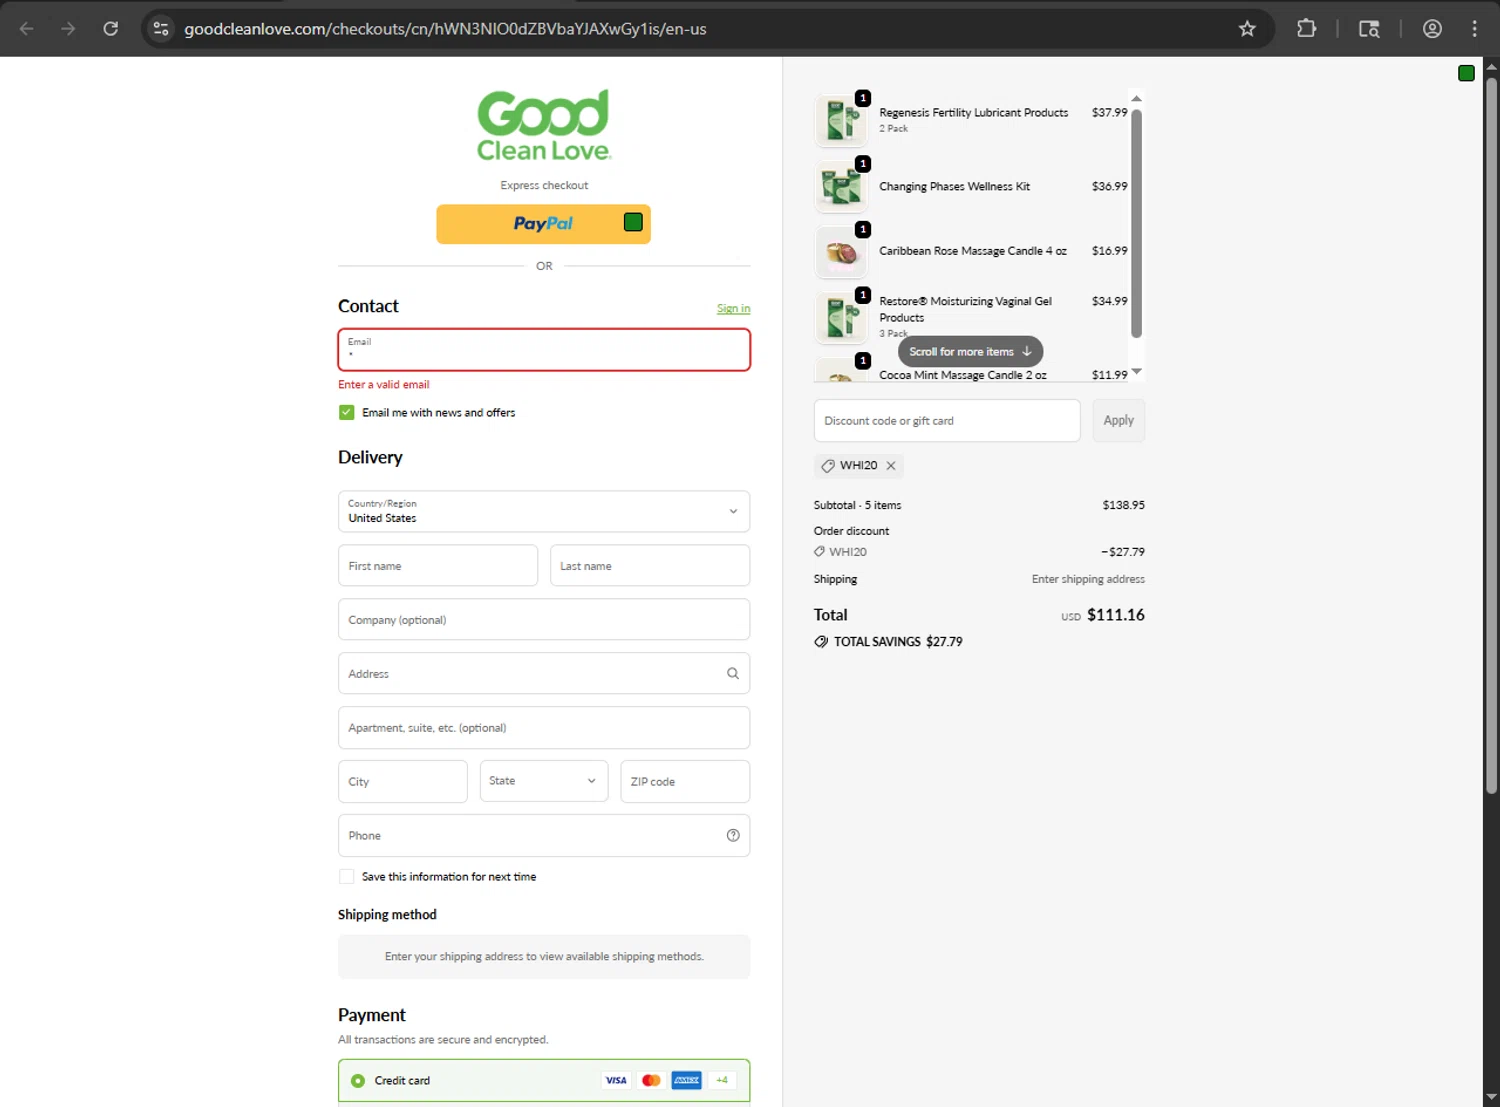The height and width of the screenshot is (1107, 1500).
Task: Show the +4 more payment cards
Action: tap(722, 1080)
